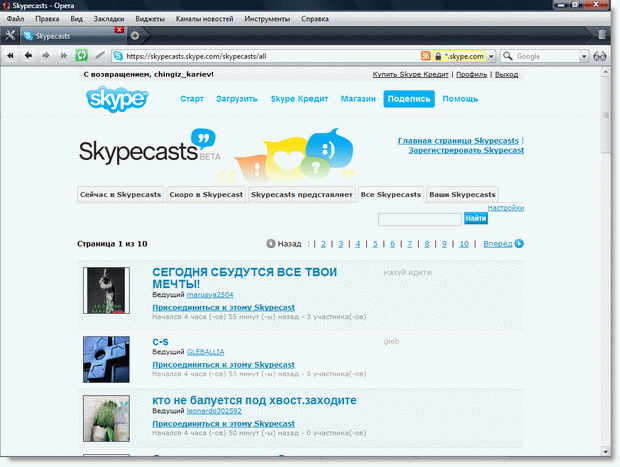This screenshot has width=620, height=467.
Task: Go back with the back arrow
Action: pyautogui.click(x=28, y=56)
